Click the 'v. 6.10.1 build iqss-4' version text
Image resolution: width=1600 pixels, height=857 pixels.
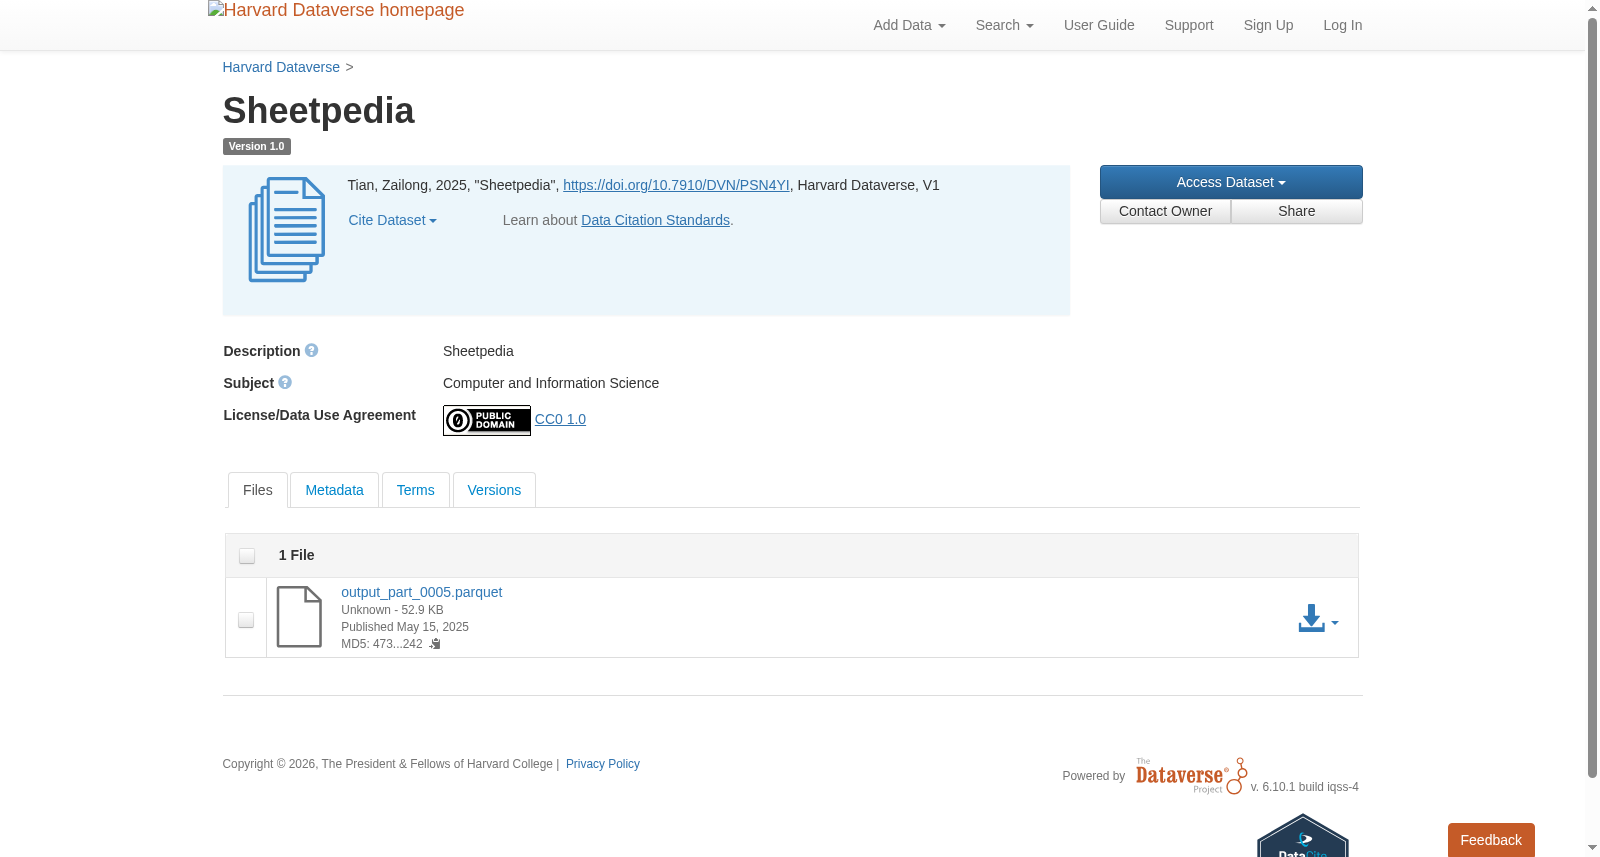(1304, 787)
